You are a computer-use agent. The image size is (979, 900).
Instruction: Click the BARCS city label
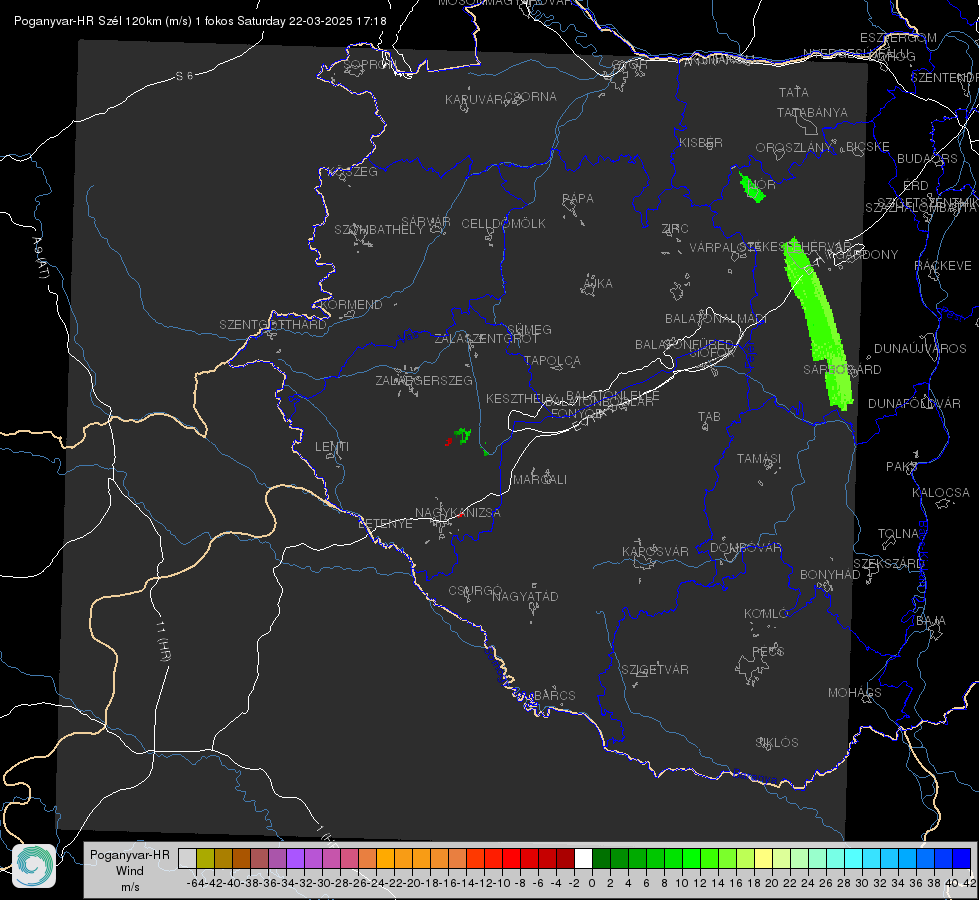554,695
